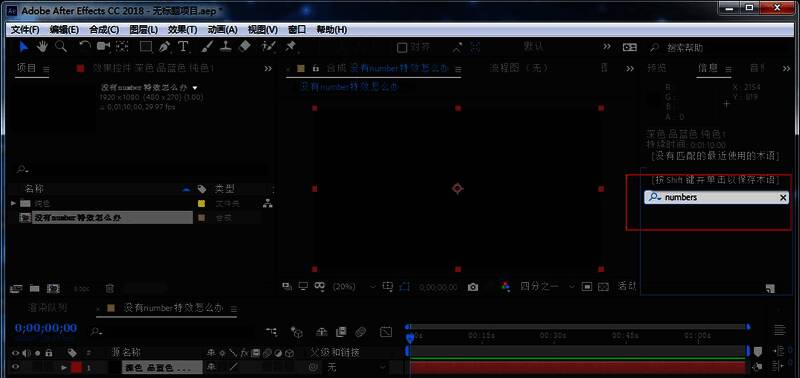Switch to the 信息 panel tab
This screenshot has width=800, height=378.
tap(708, 68)
